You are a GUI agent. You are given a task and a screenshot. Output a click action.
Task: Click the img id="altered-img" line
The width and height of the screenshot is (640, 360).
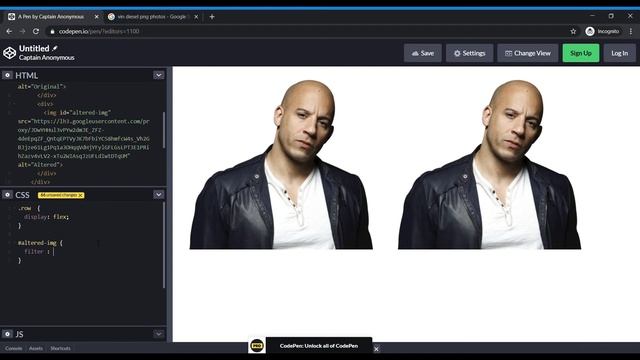pos(77,113)
